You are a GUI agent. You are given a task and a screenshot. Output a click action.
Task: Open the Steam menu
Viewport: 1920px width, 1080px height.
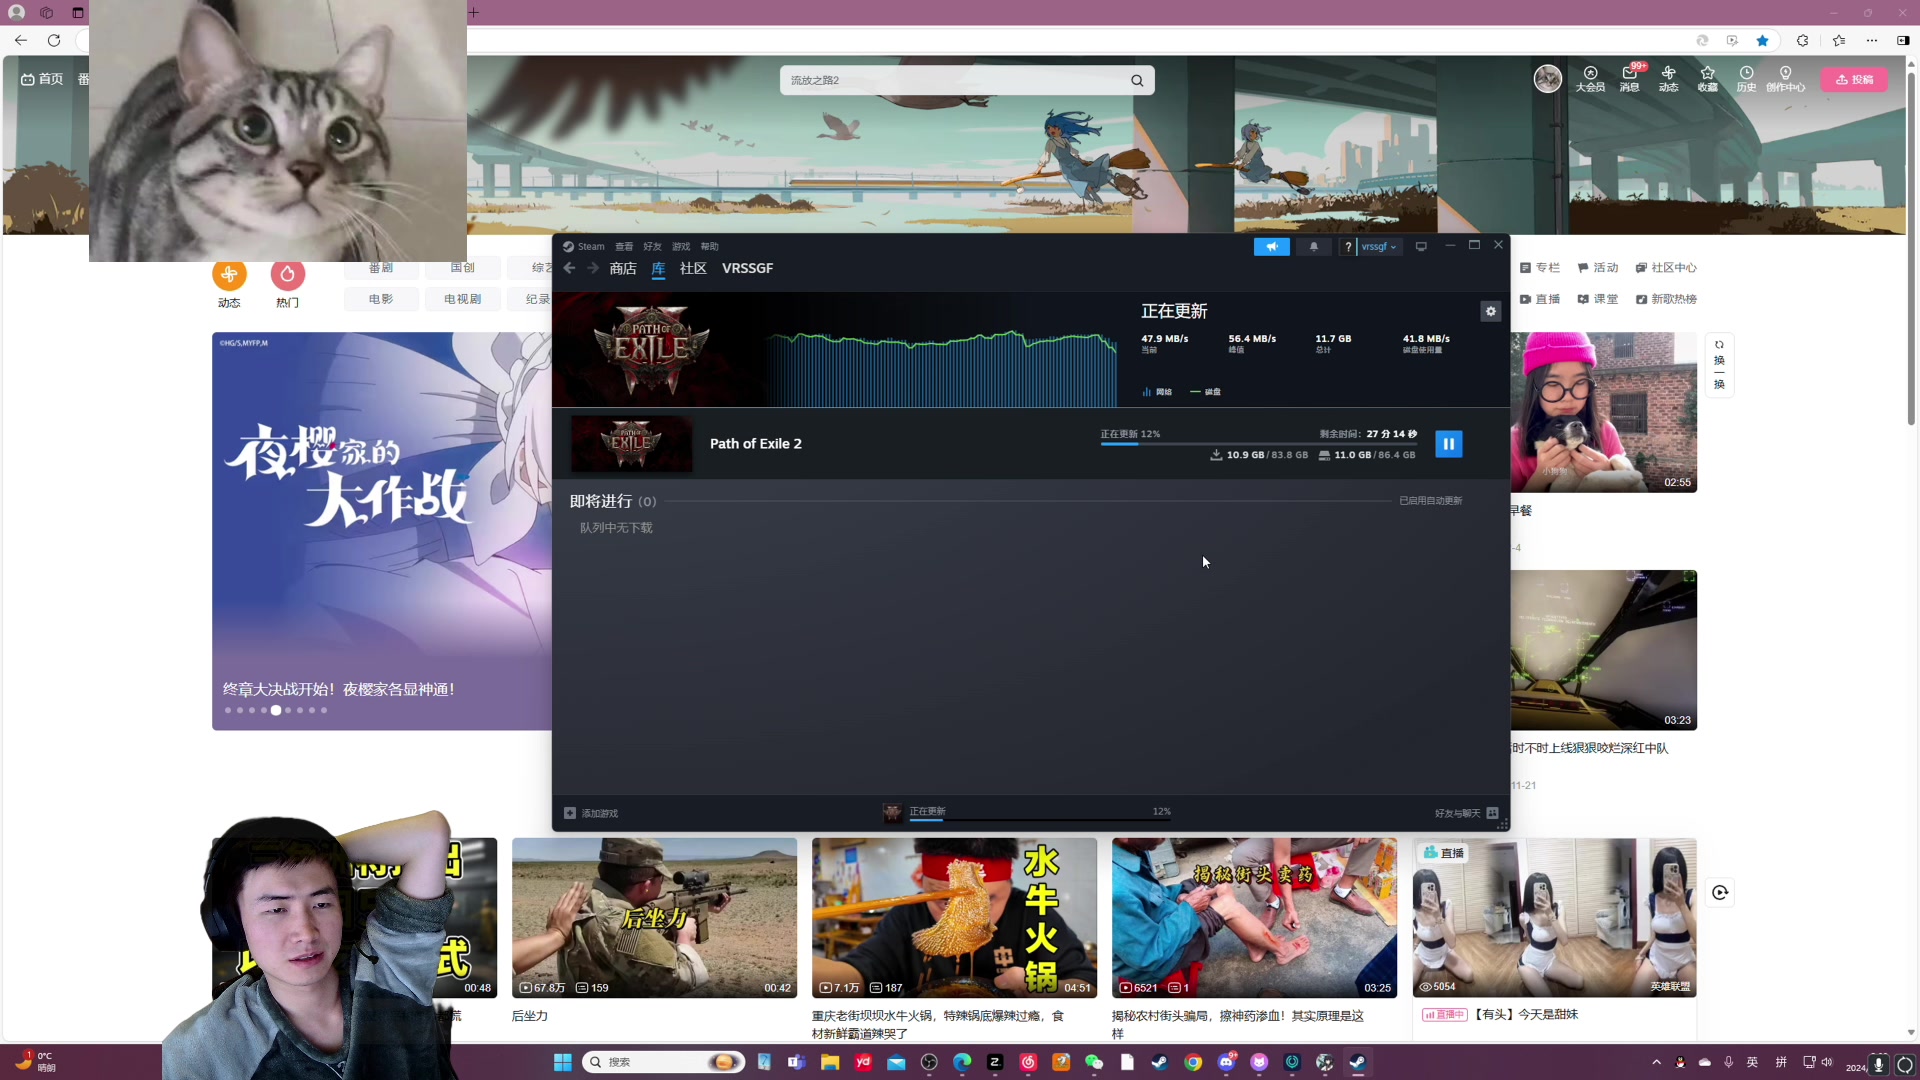tap(584, 247)
